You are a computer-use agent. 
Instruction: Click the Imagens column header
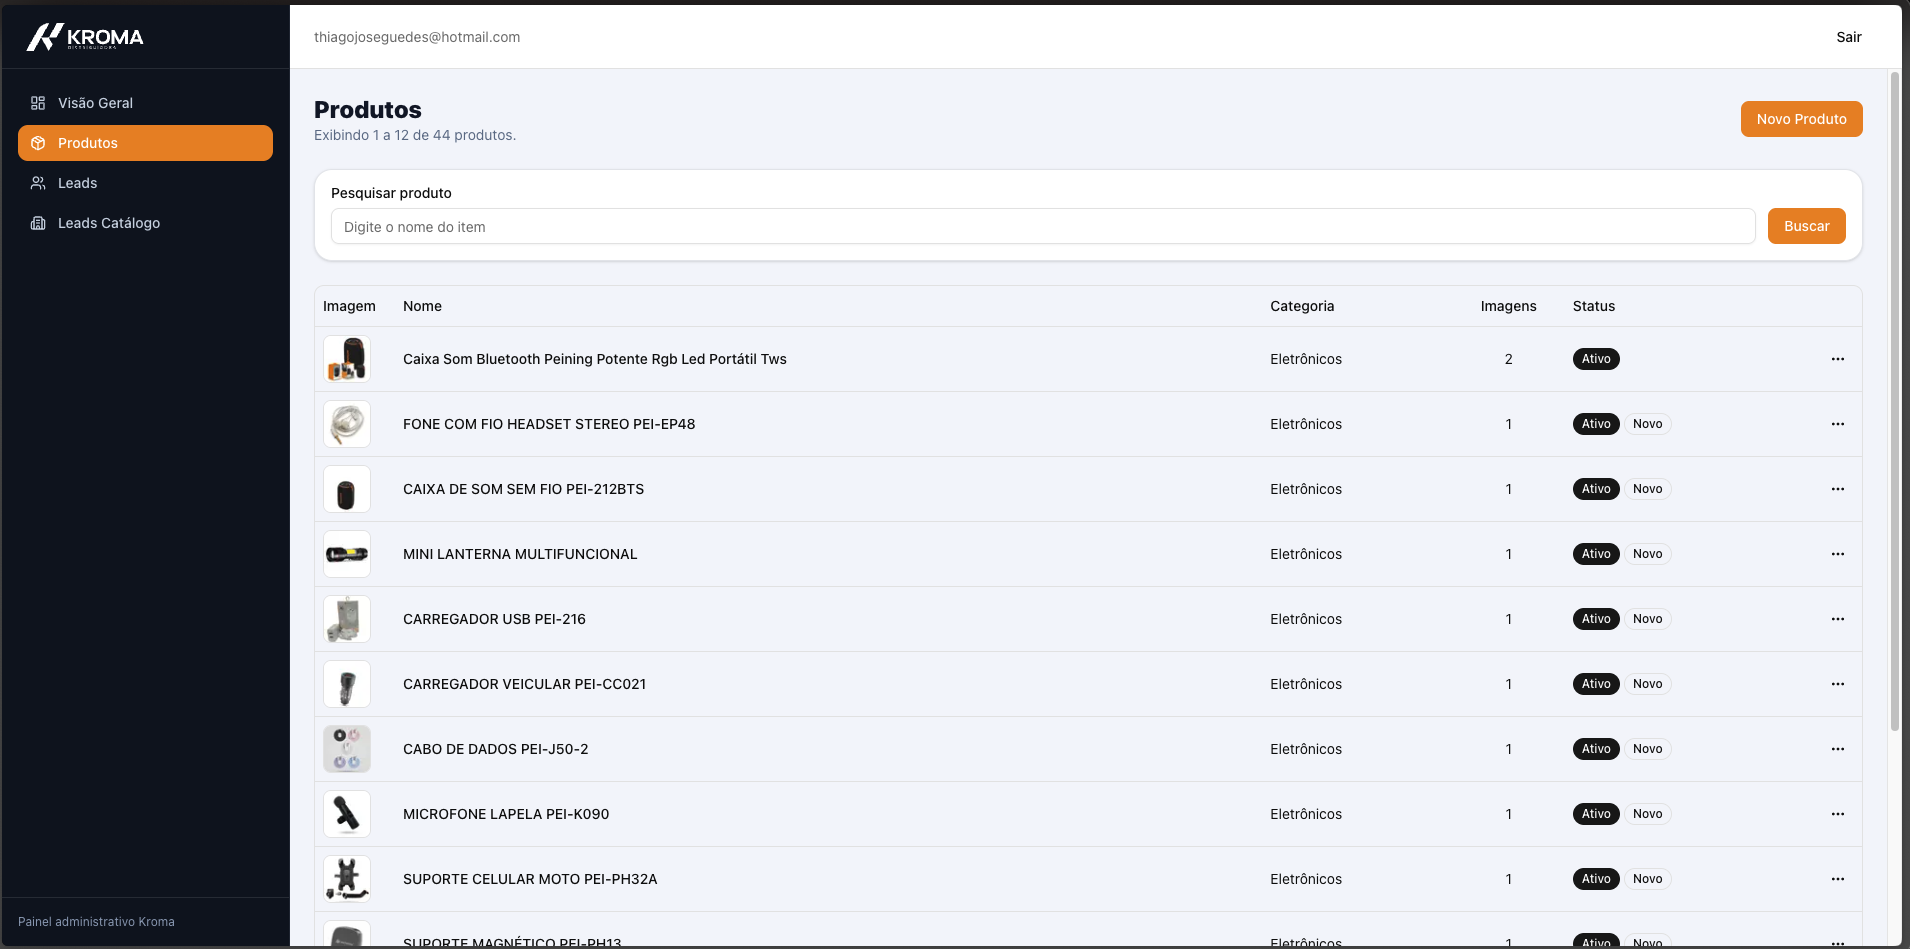(x=1508, y=306)
